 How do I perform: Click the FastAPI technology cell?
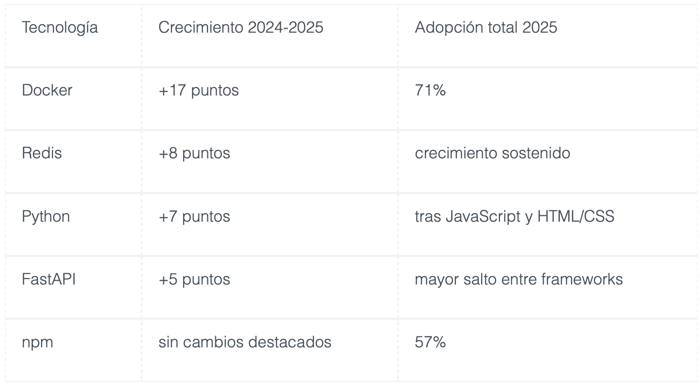(x=49, y=279)
